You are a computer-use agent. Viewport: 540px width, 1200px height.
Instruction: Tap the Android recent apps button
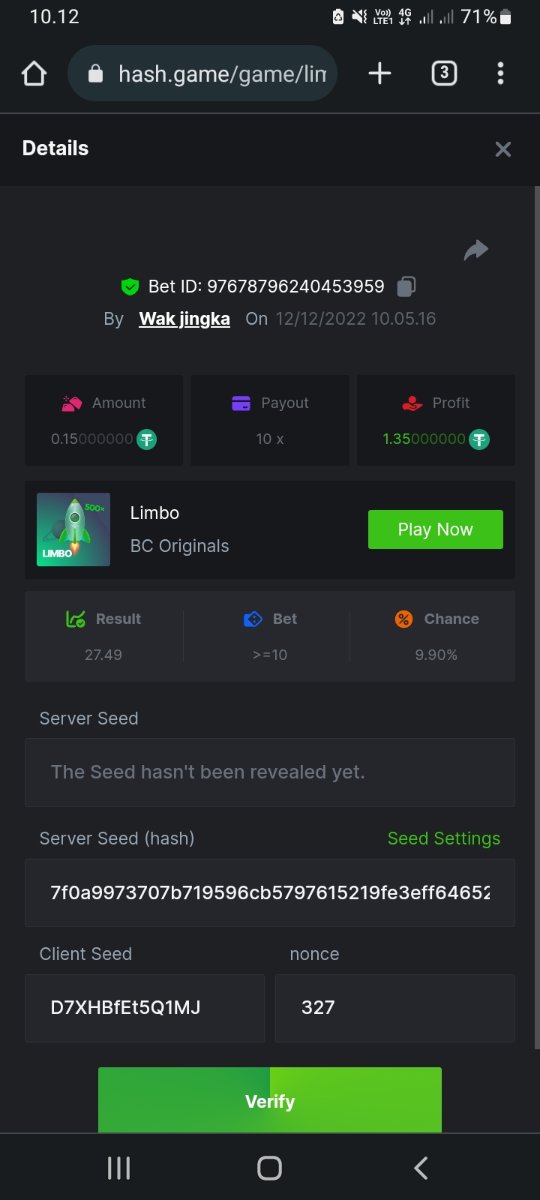click(x=119, y=1168)
